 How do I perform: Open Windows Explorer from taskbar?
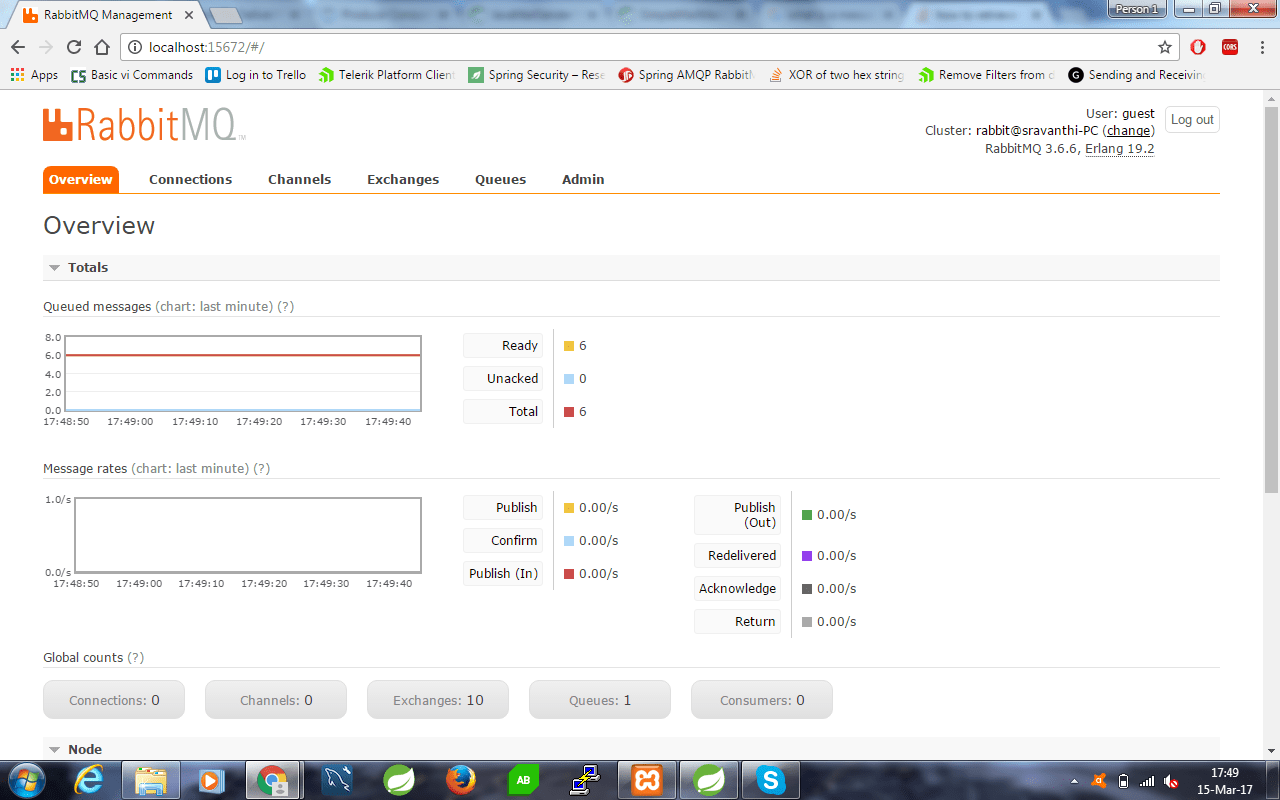(151, 780)
